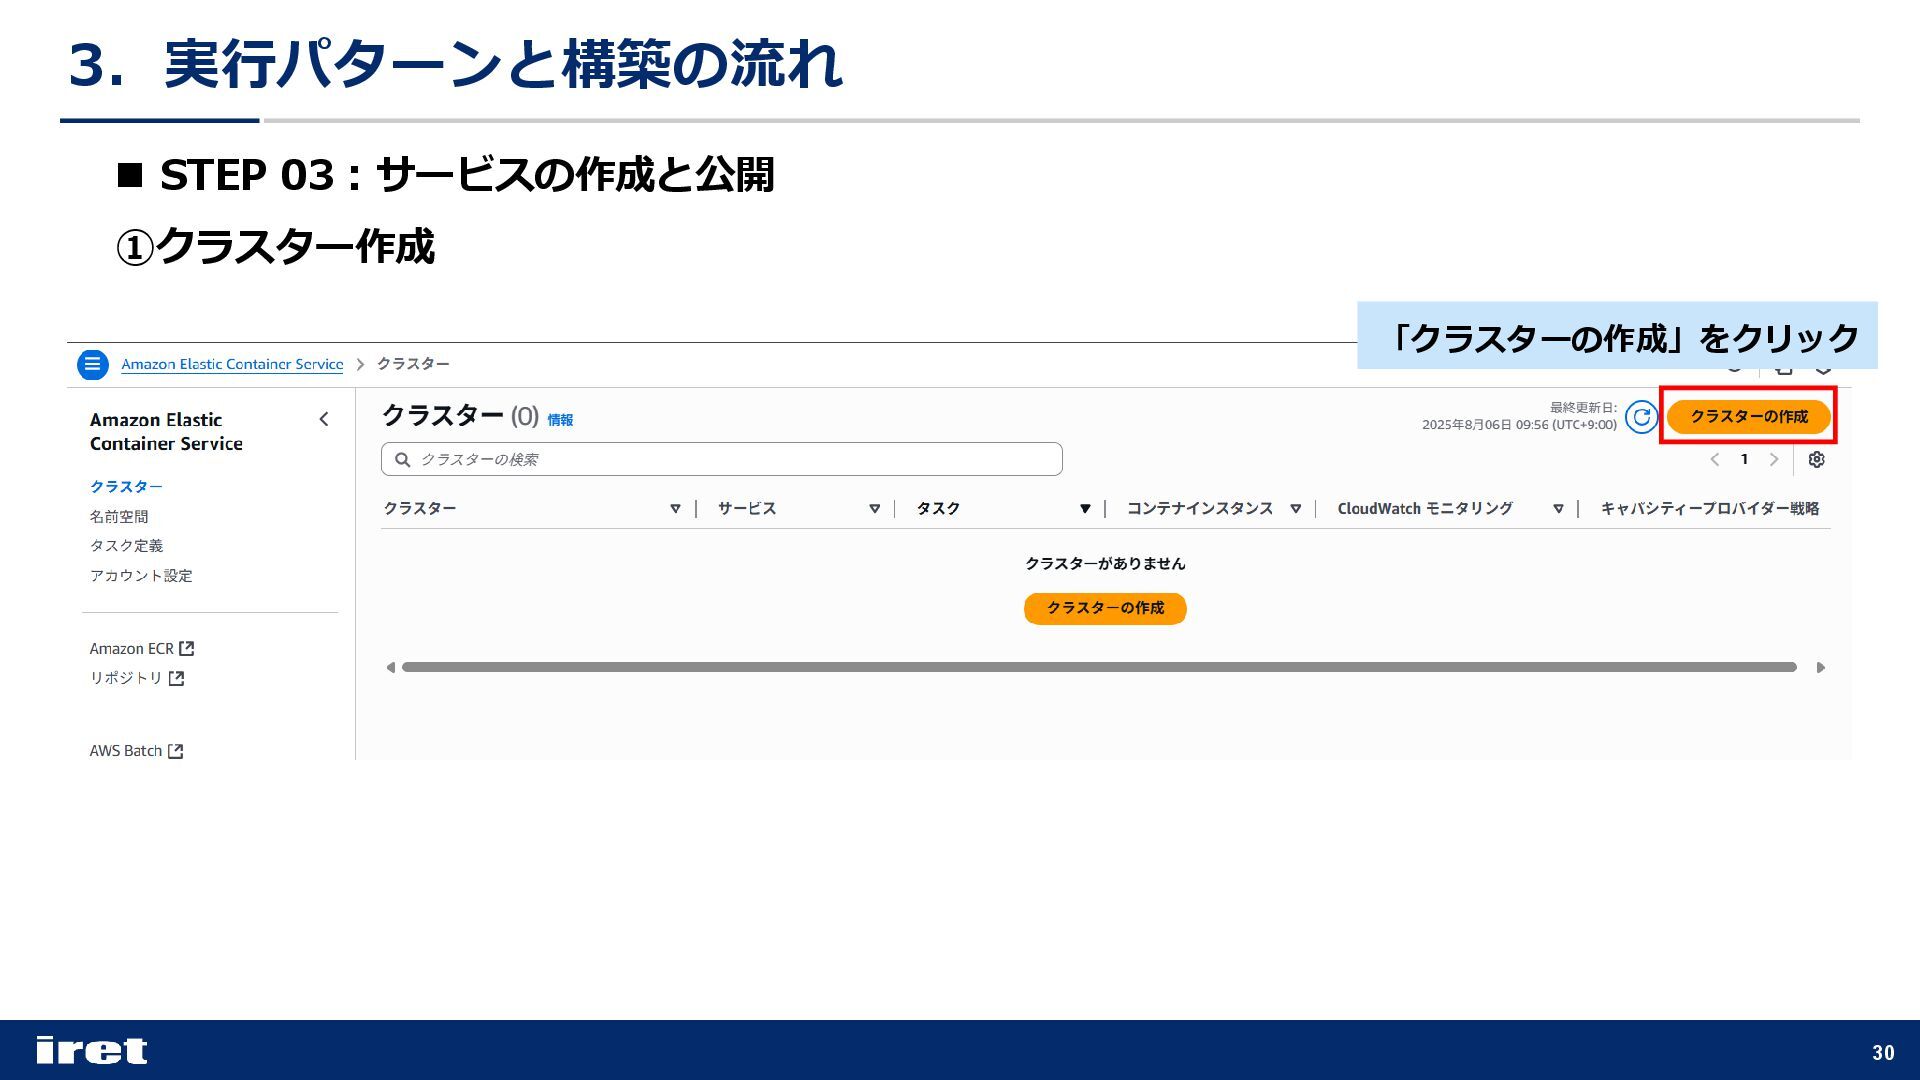Click the horizontal scrollbar track
The width and height of the screenshot is (1920, 1080).
tap(1099, 667)
